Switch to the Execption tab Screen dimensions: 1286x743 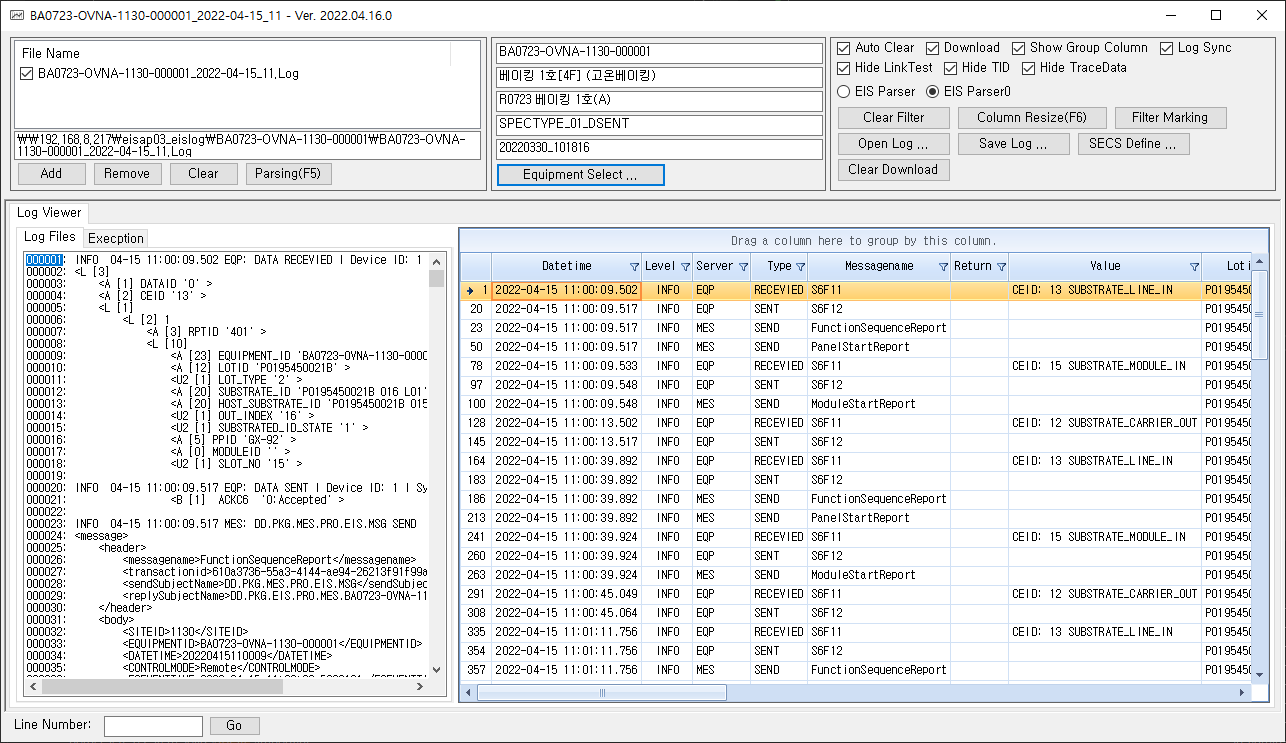click(x=116, y=238)
